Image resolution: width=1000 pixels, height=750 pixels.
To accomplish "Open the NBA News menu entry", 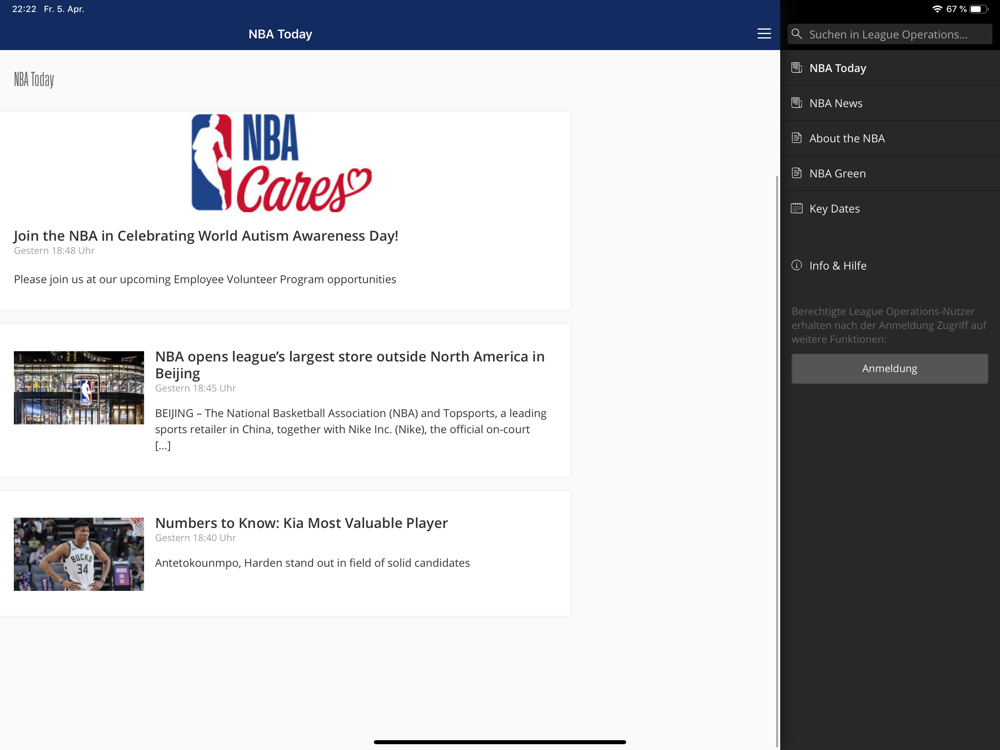I will [x=890, y=103].
